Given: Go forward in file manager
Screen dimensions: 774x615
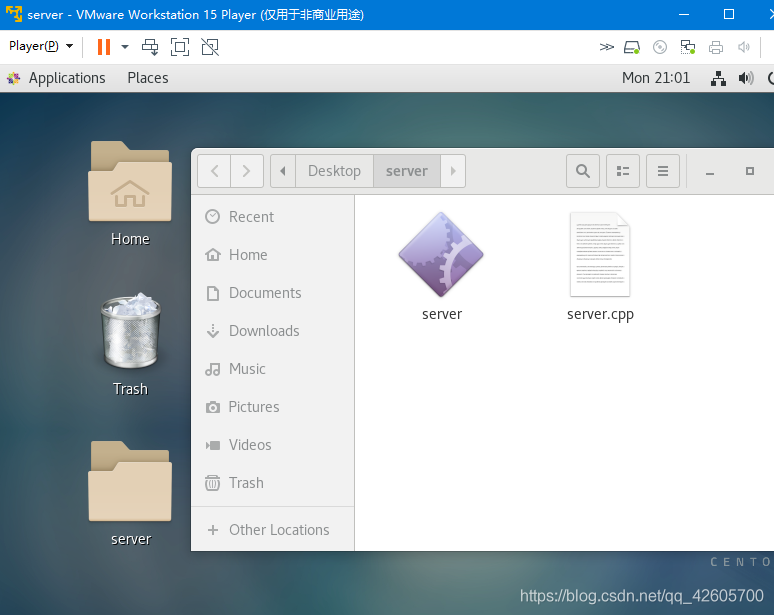Looking at the screenshot, I should tap(246, 171).
